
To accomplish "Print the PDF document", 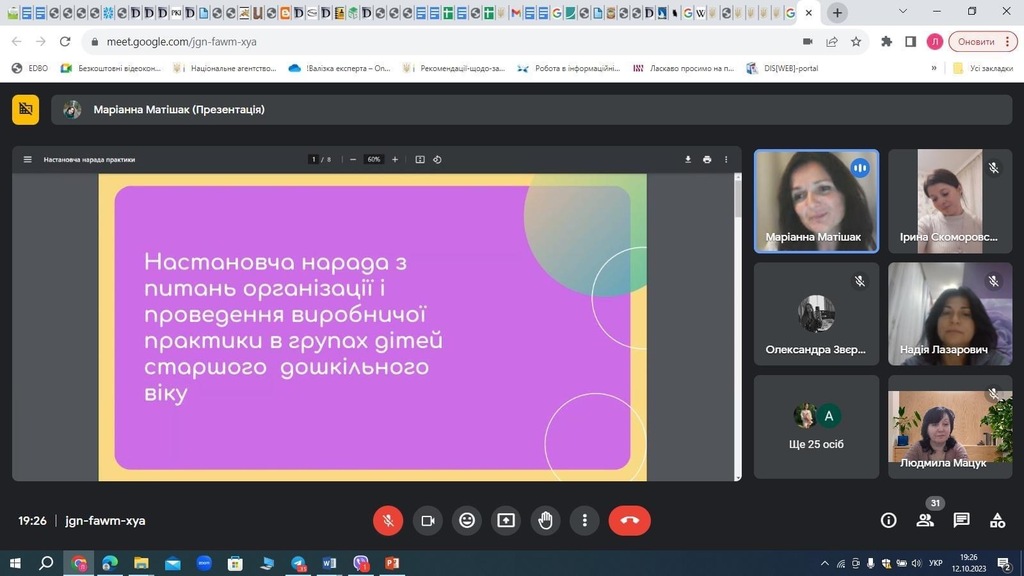I will click(707, 159).
